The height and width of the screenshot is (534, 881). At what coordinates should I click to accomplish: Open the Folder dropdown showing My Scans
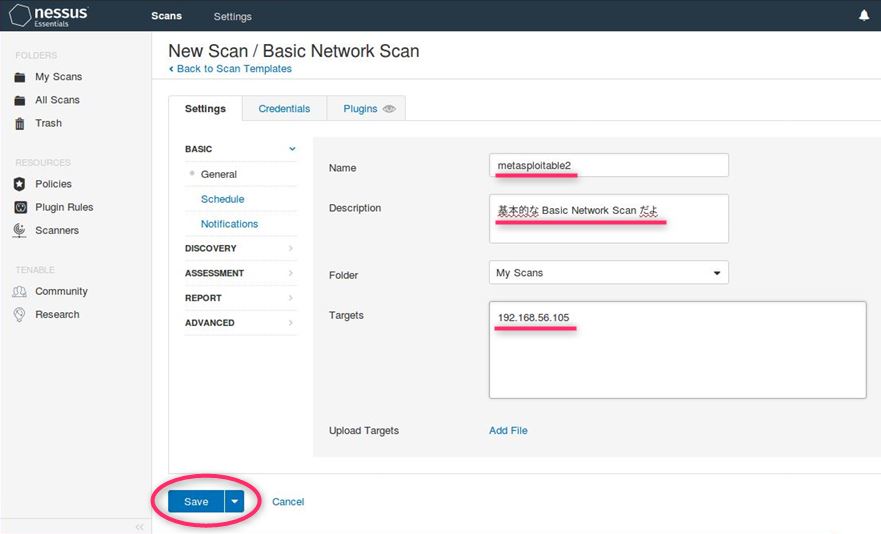point(608,273)
